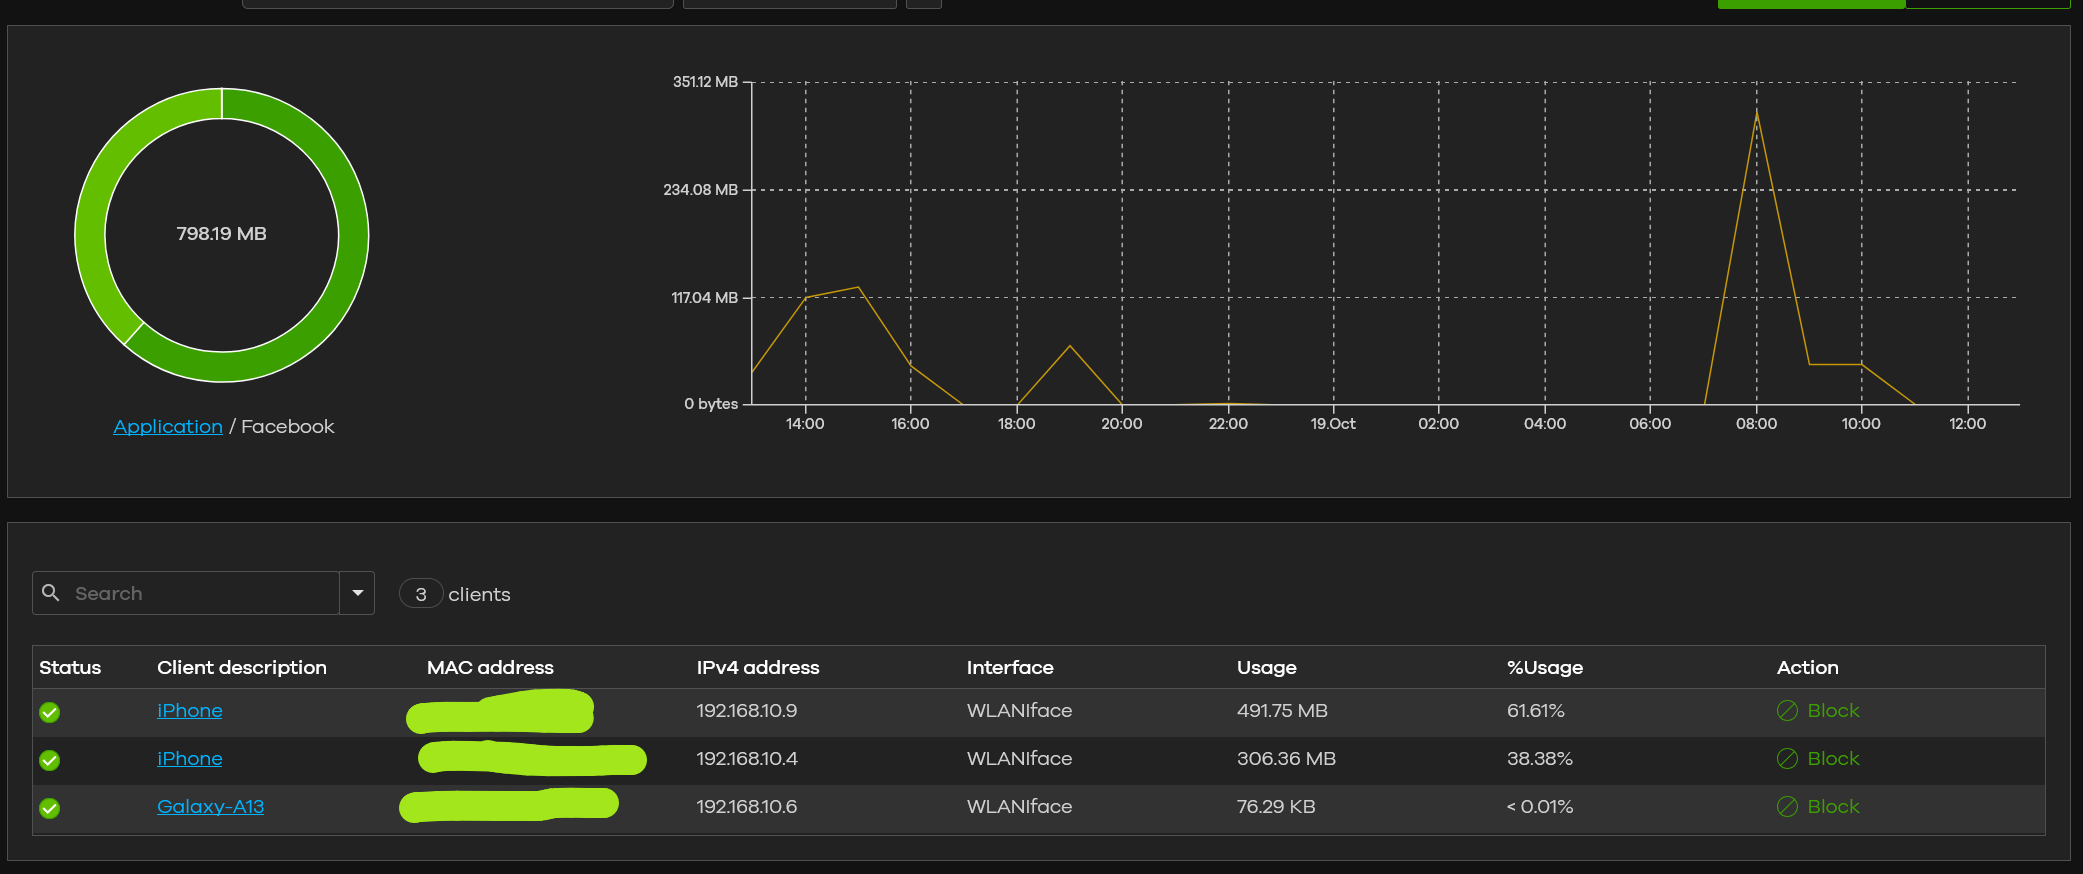Screen dimensions: 2083x874
Task: Open the iPhone client at 192.168.10.4
Action: 190,759
